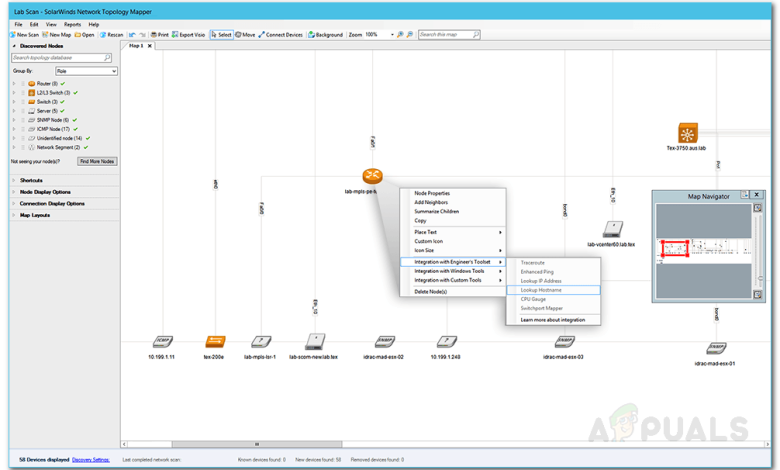780x470 pixels.
Task: Select the tex-200e switch node
Action: pos(215,341)
